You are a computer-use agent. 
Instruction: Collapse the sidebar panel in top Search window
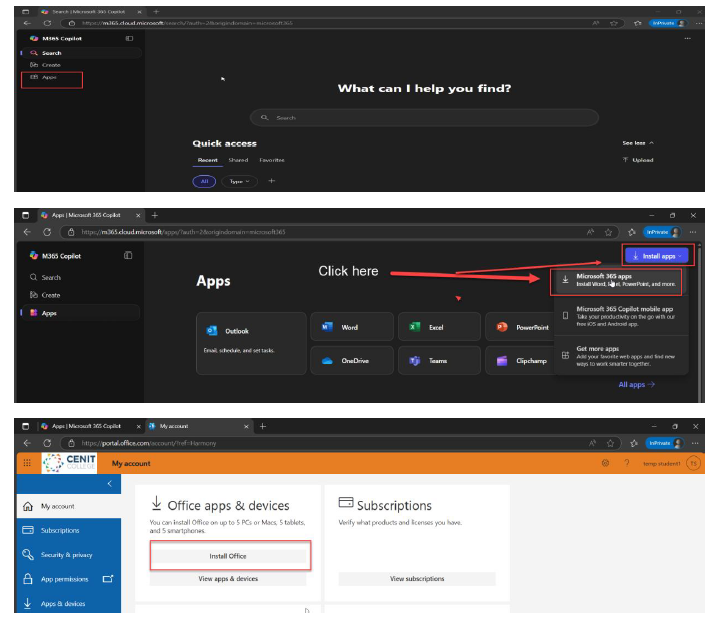(x=129, y=39)
